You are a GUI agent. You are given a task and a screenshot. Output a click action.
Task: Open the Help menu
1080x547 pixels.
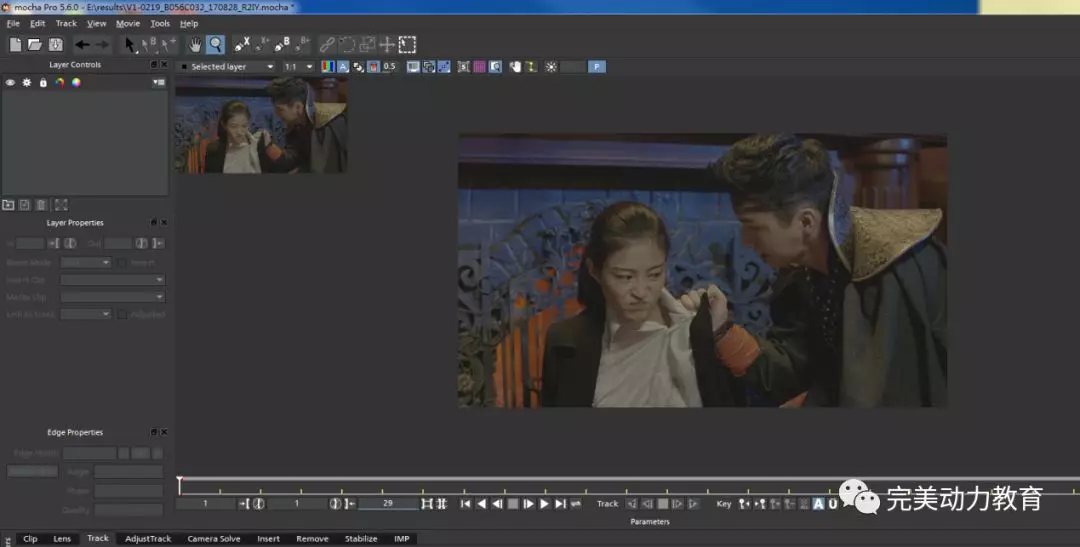point(189,23)
